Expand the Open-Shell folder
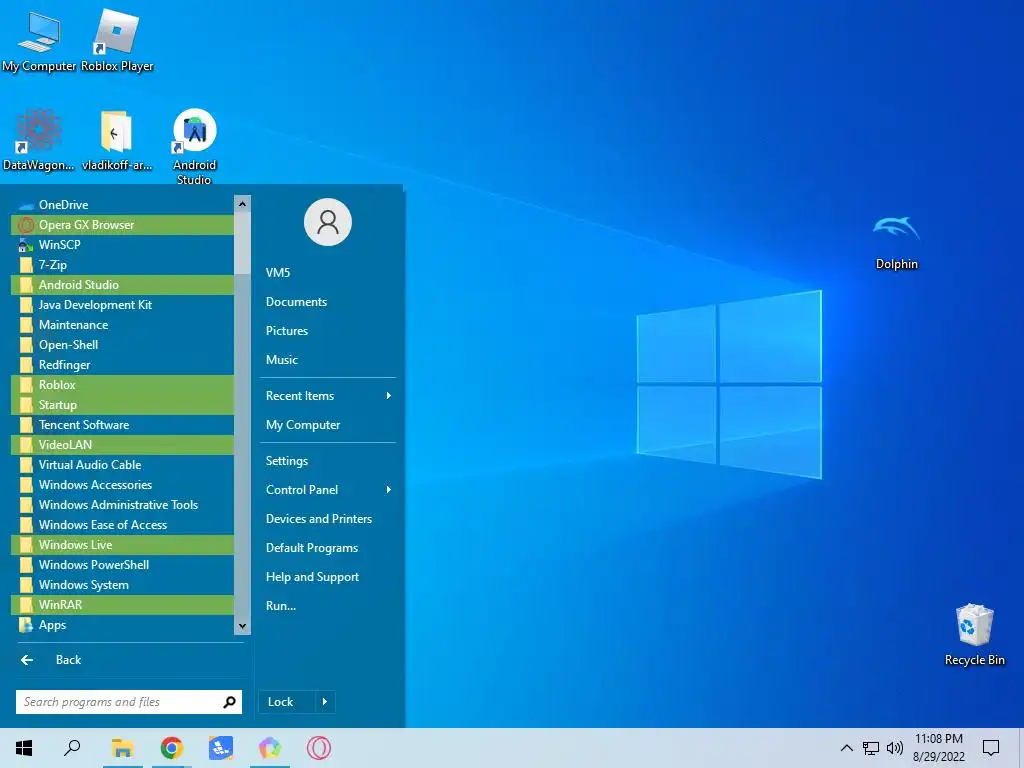The height and width of the screenshot is (768, 1024). 123,345
